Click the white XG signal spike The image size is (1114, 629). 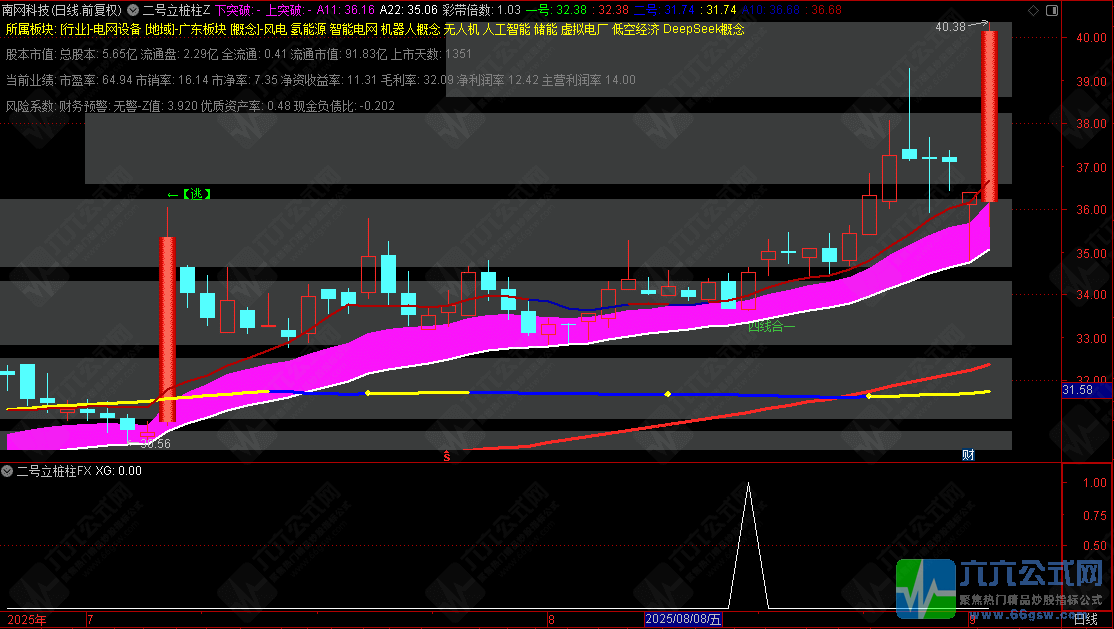748,545
